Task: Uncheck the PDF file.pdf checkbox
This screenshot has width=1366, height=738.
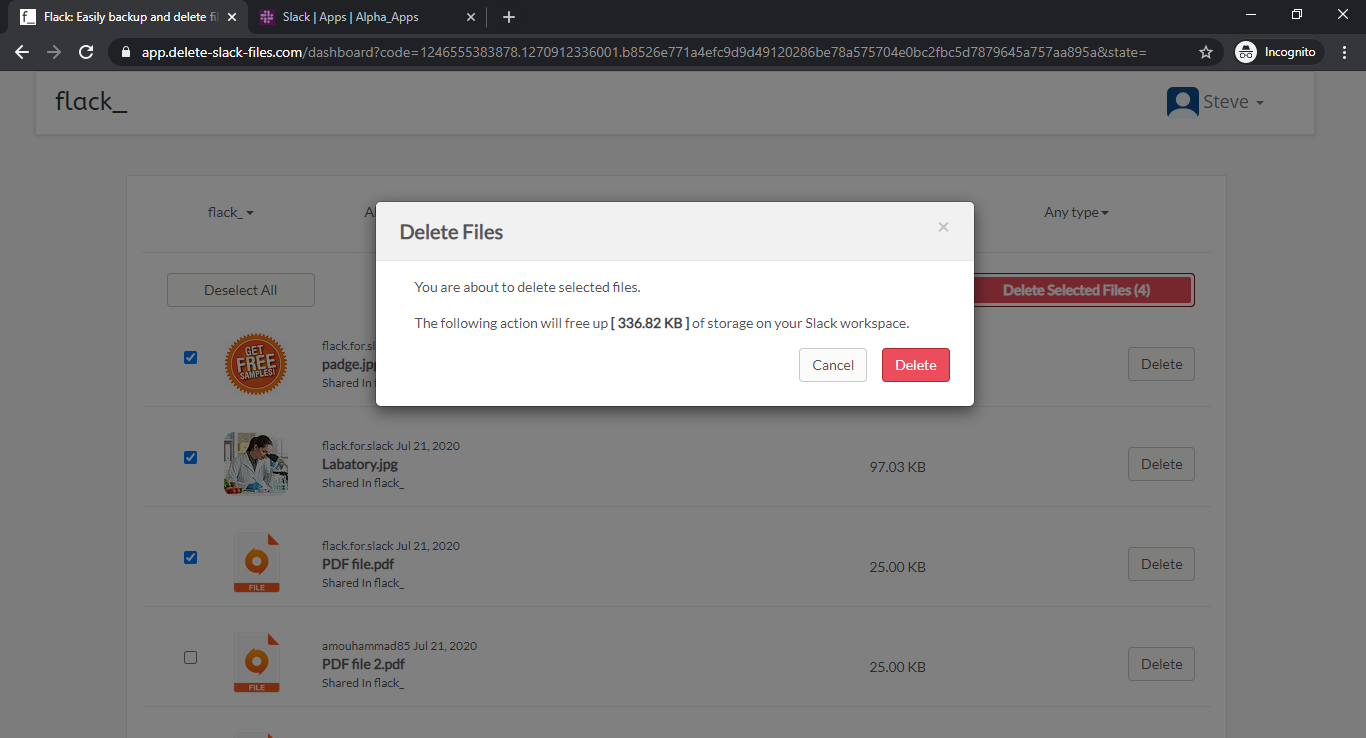Action: tap(191, 557)
